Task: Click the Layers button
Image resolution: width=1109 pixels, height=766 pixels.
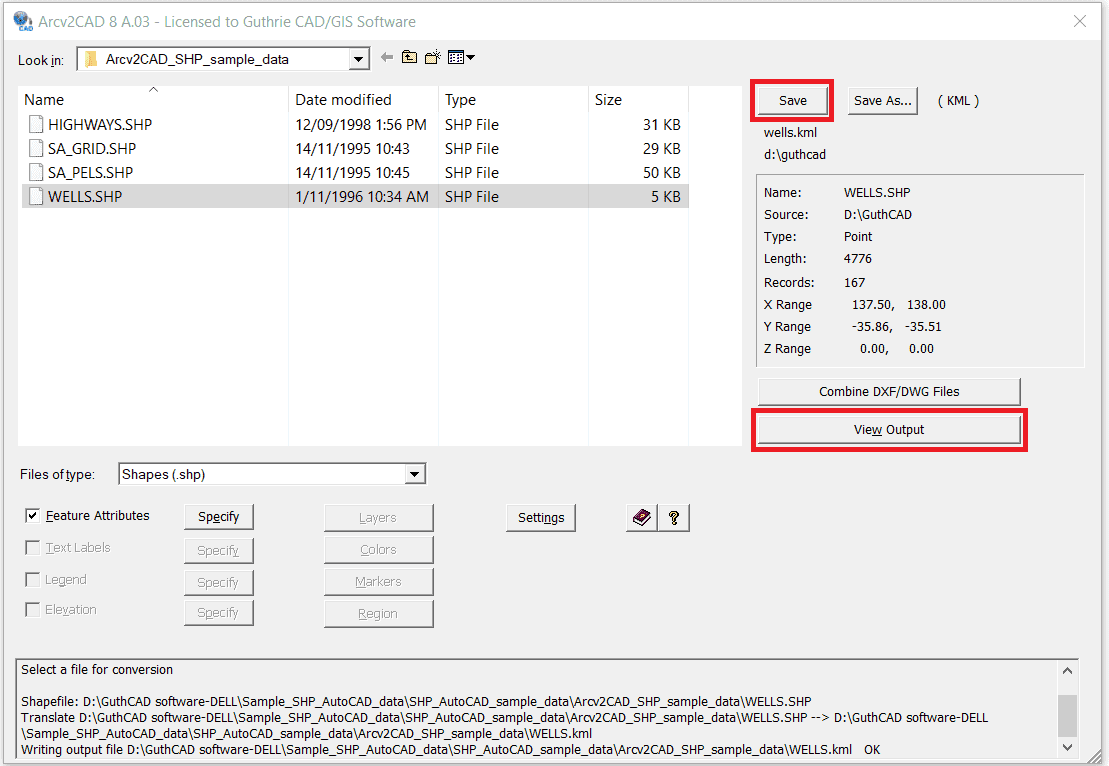Action: click(378, 518)
